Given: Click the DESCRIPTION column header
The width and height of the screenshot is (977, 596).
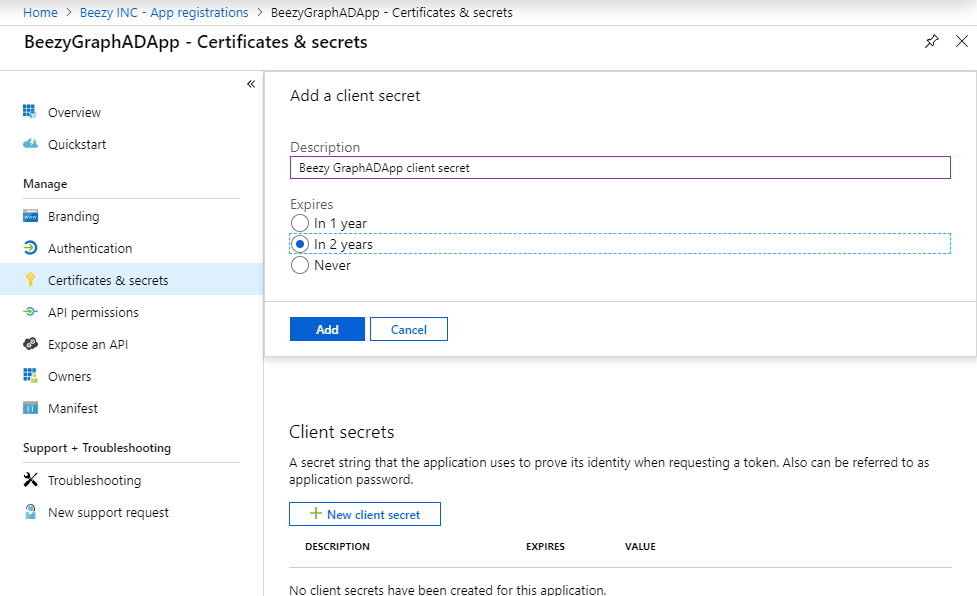Looking at the screenshot, I should click(337, 546).
